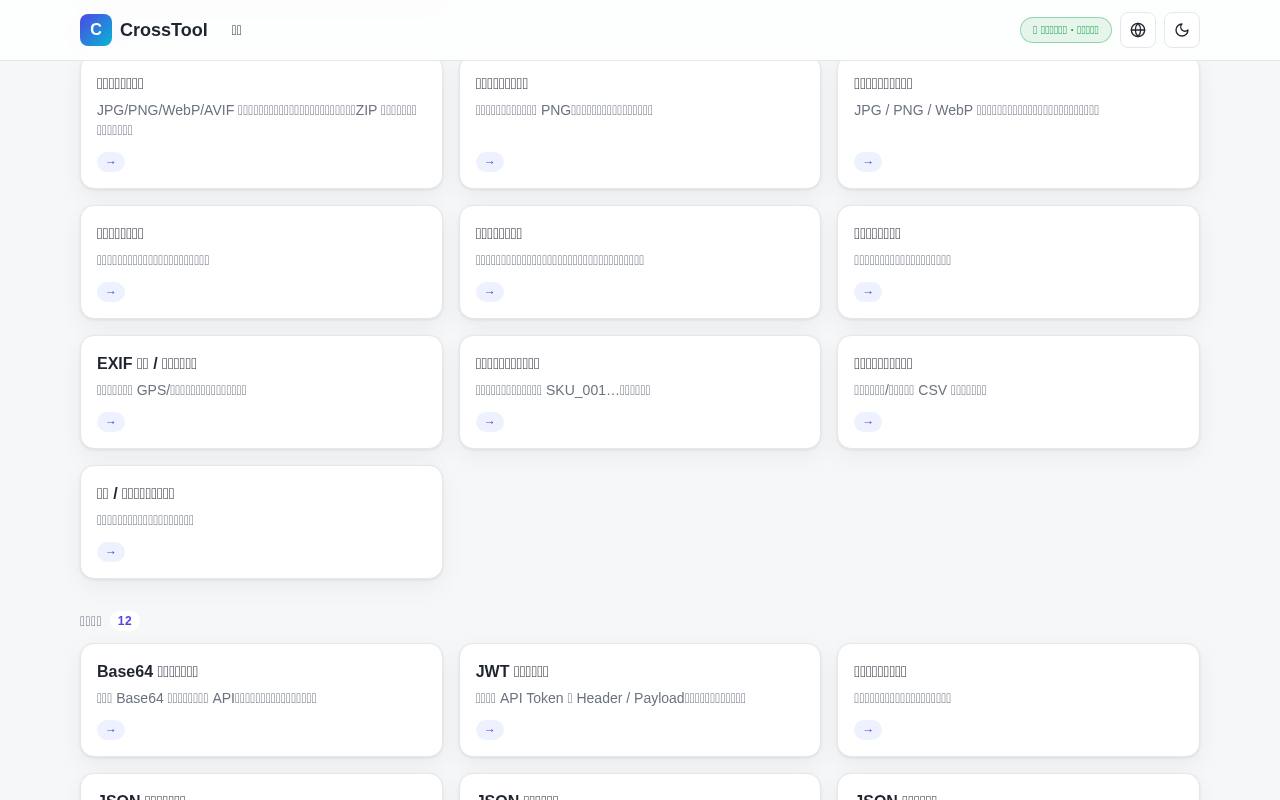1280x800 pixels.
Task: Toggle dark mode with moon icon
Action: (1182, 30)
